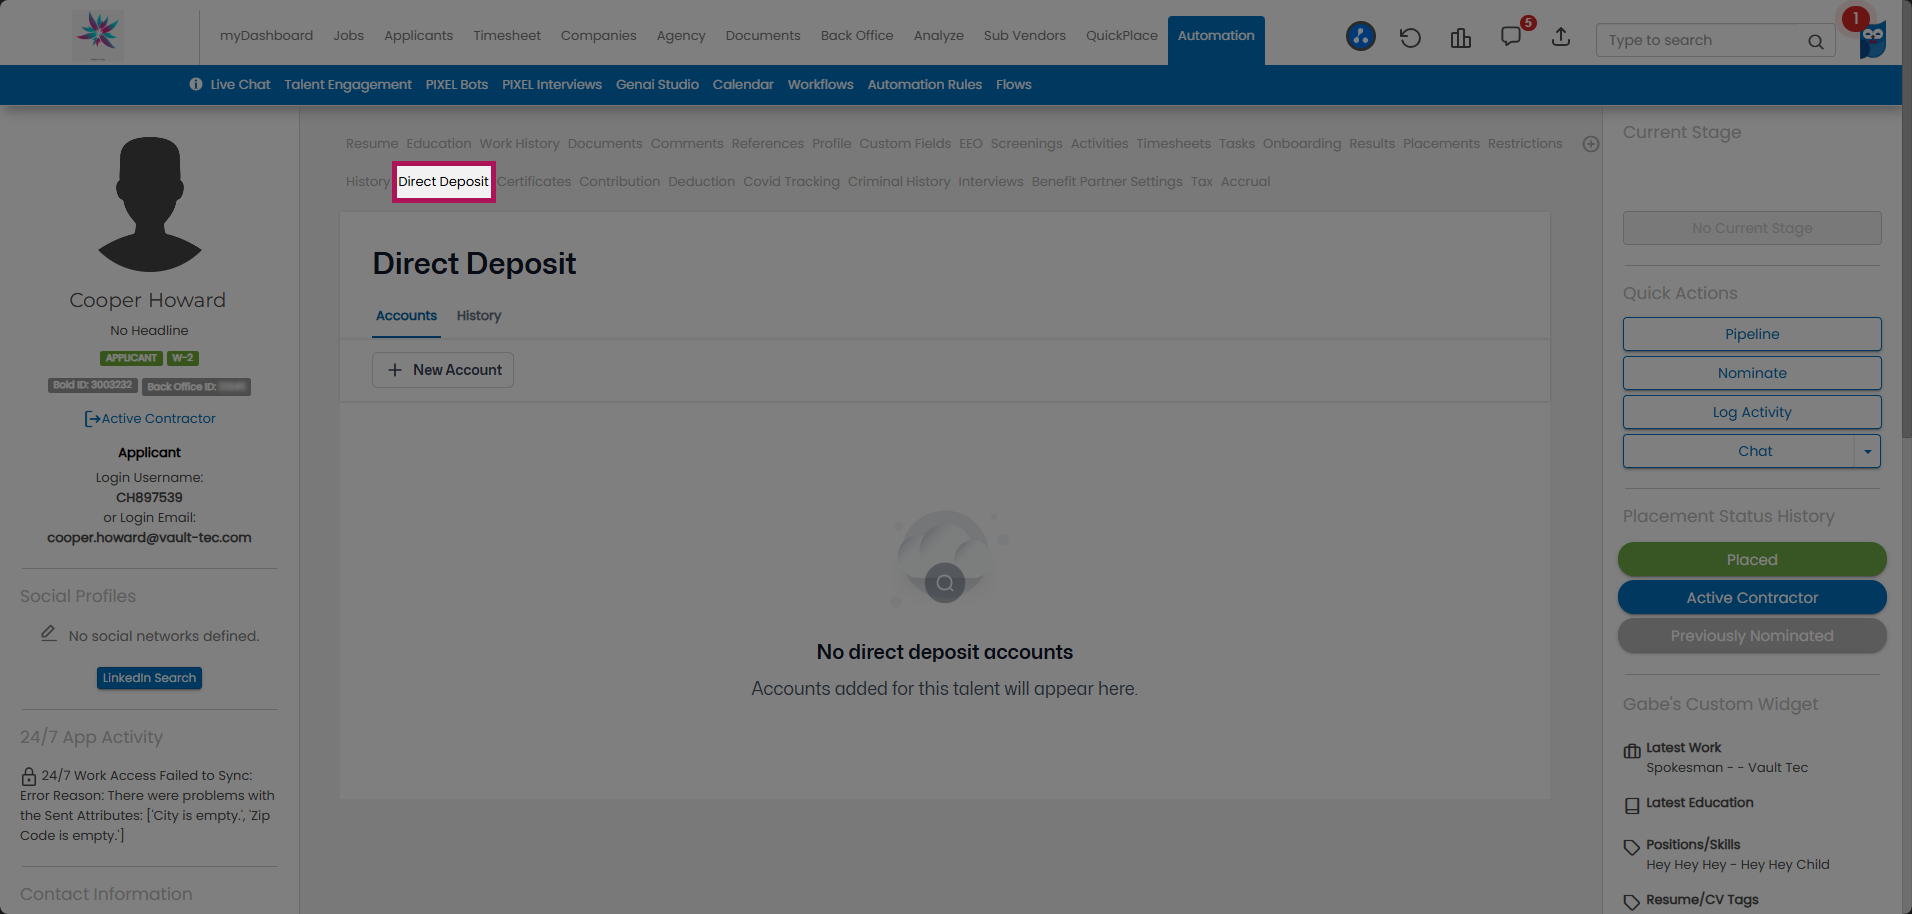Screen dimensions: 1912x914
Task: Open the Criminal History tab
Action: (x=899, y=182)
